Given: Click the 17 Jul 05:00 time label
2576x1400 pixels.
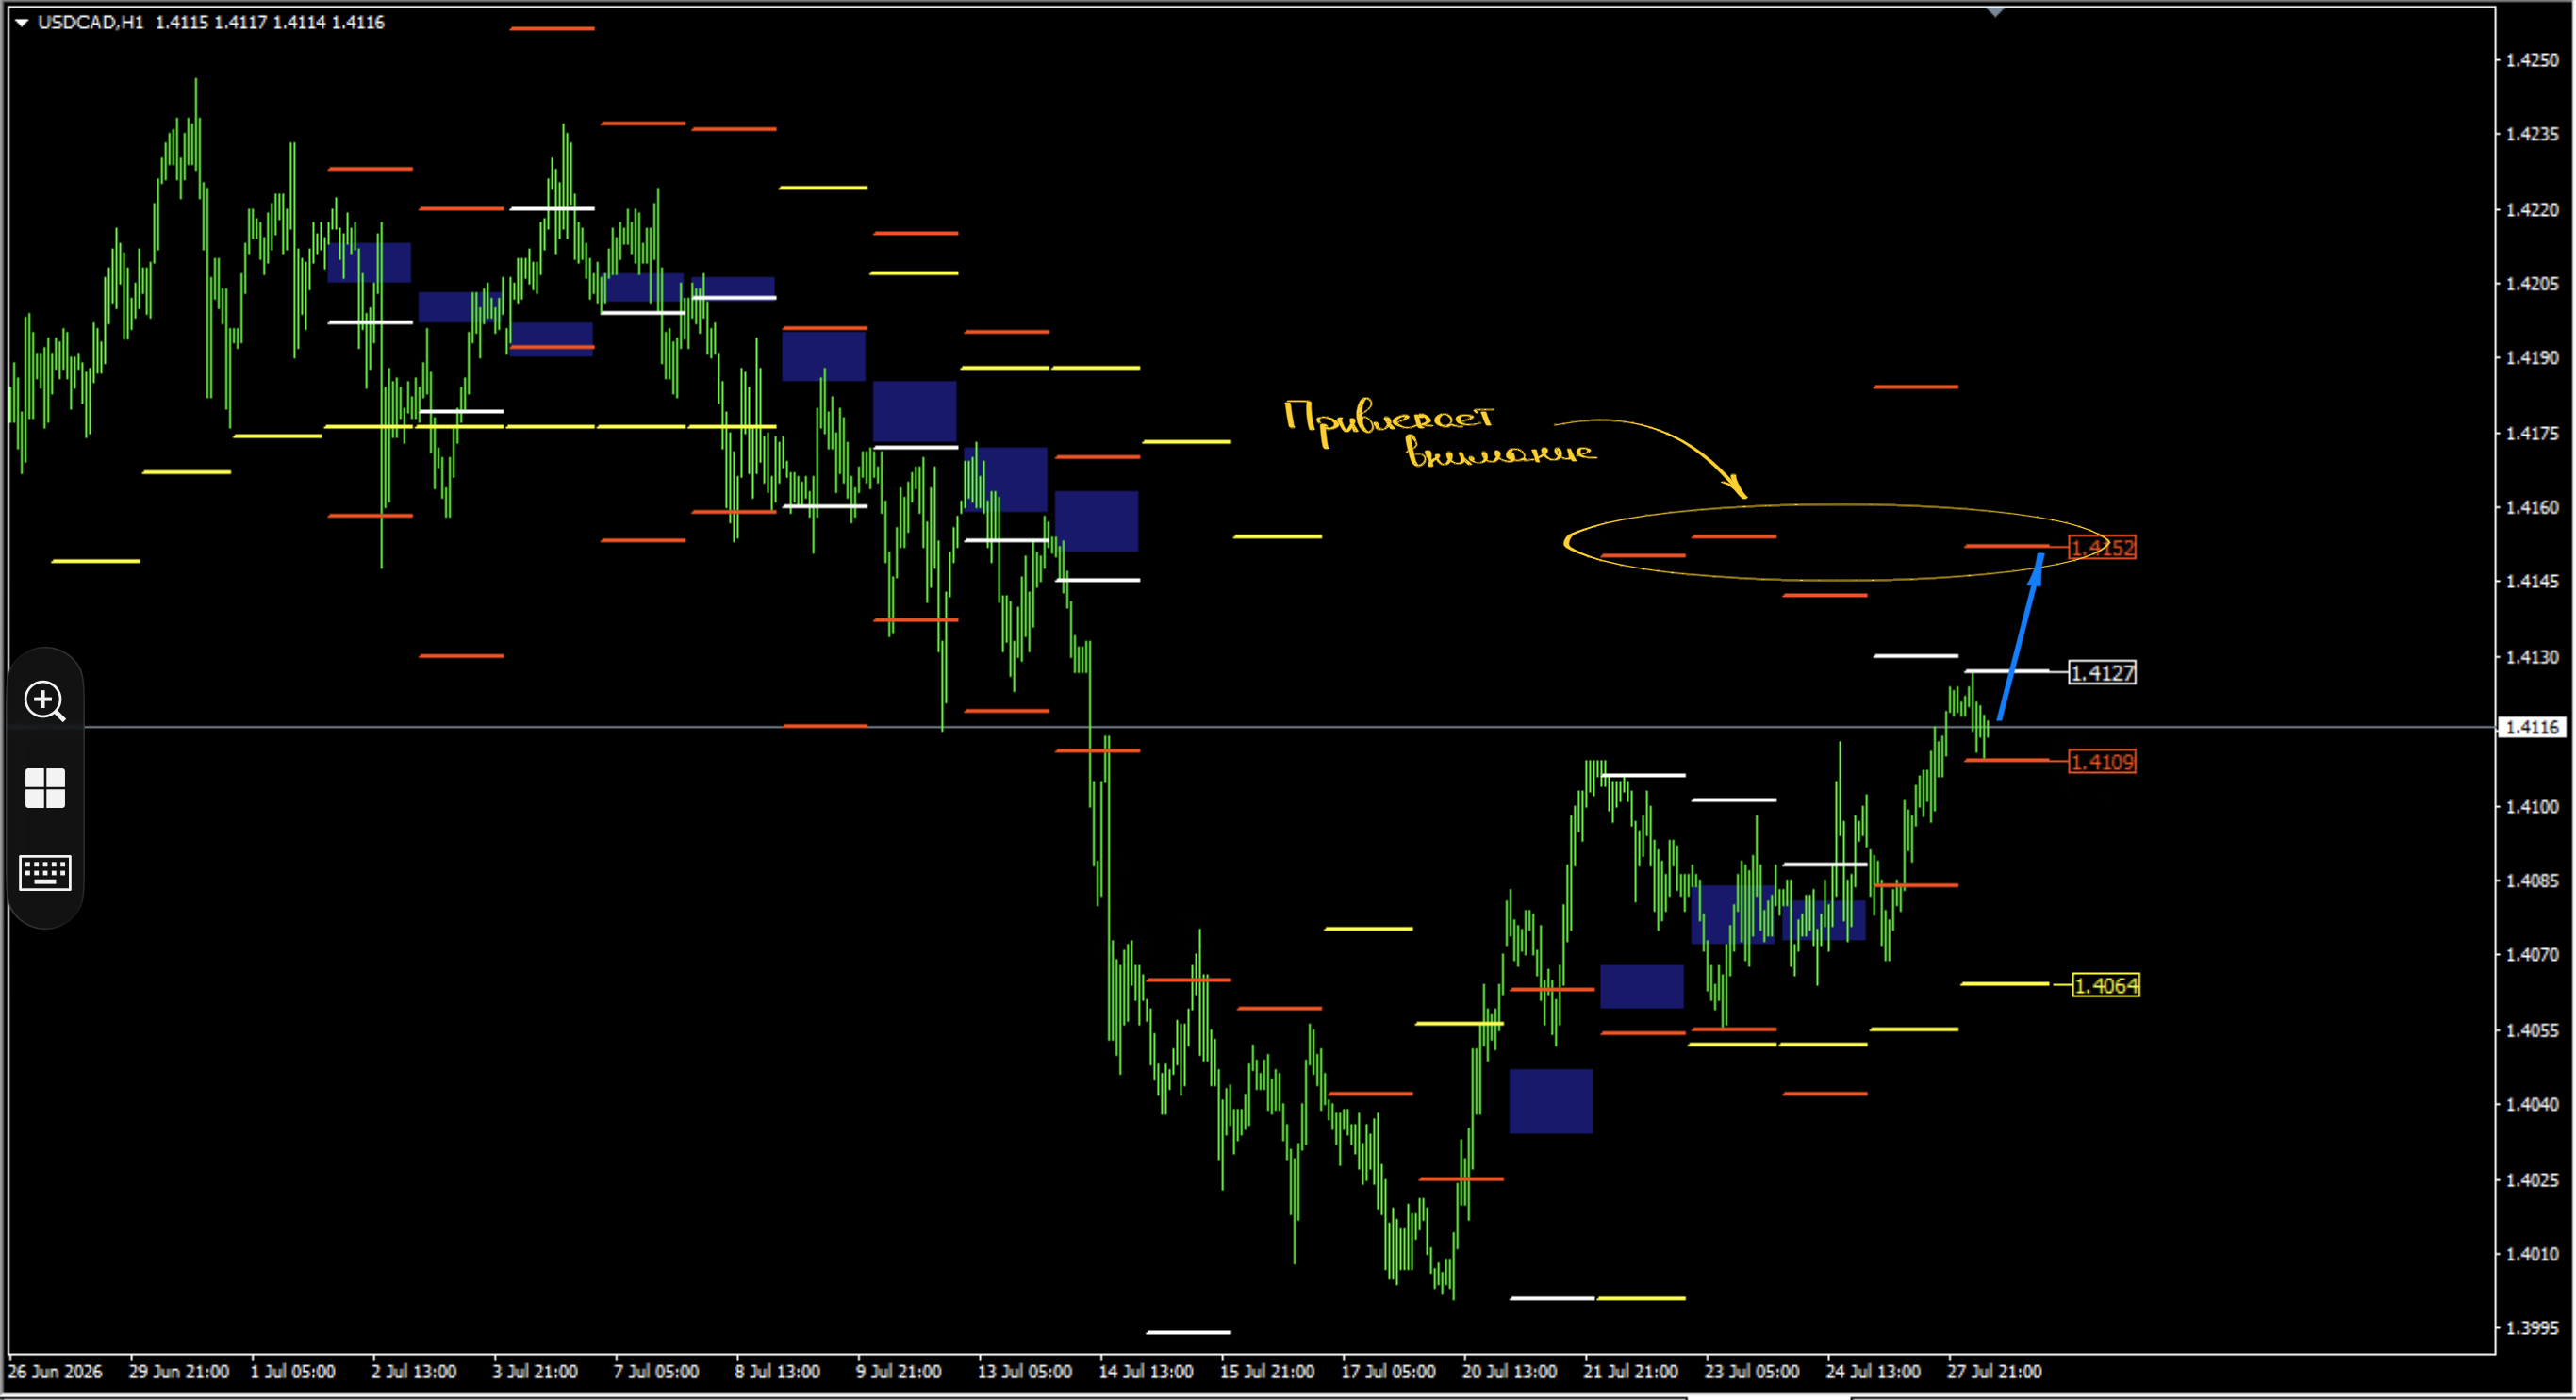Looking at the screenshot, I should tap(1388, 1371).
